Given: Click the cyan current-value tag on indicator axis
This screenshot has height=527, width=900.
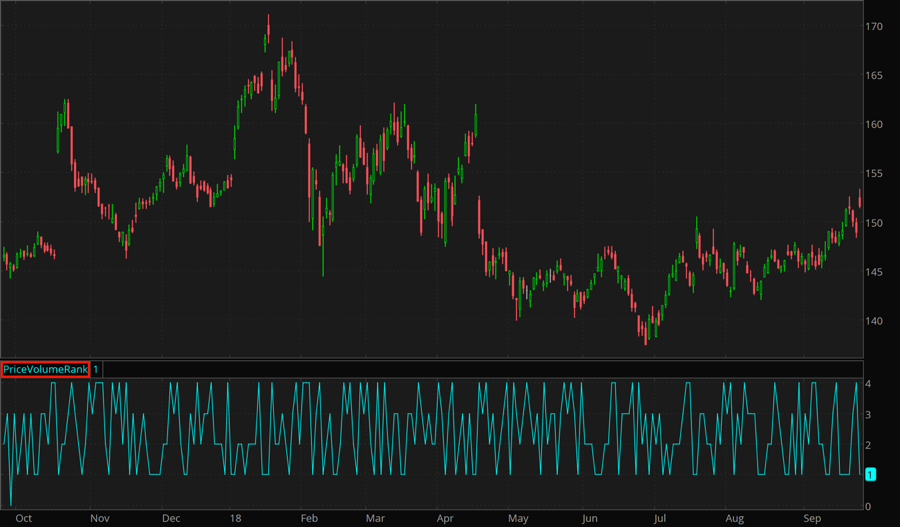Looking at the screenshot, I should pyautogui.click(x=870, y=474).
